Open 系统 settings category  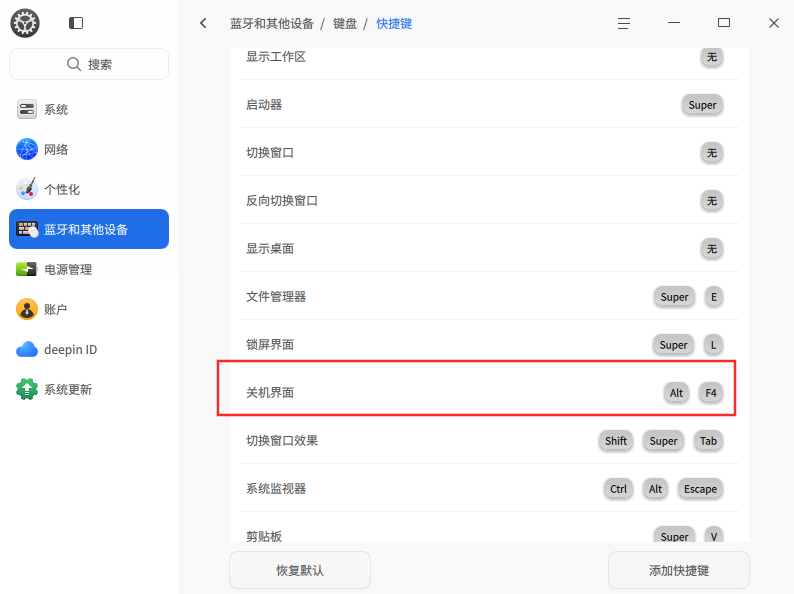89,109
